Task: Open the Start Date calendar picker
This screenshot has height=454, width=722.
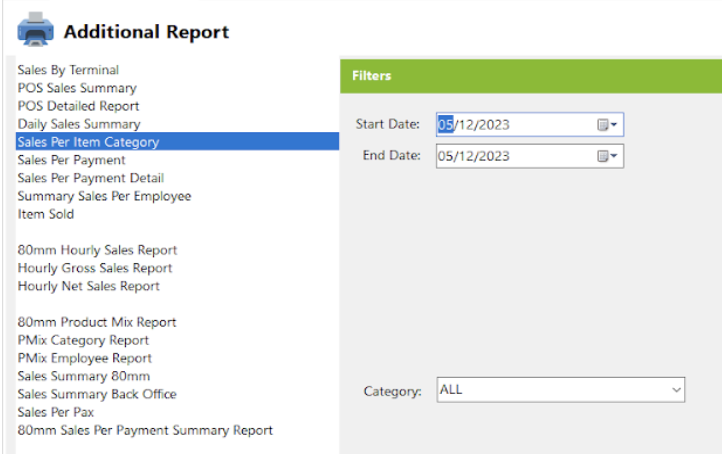Action: pos(608,125)
